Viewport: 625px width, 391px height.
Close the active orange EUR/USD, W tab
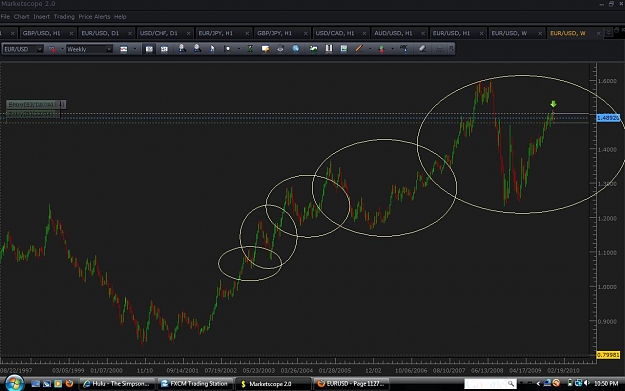coord(599,33)
